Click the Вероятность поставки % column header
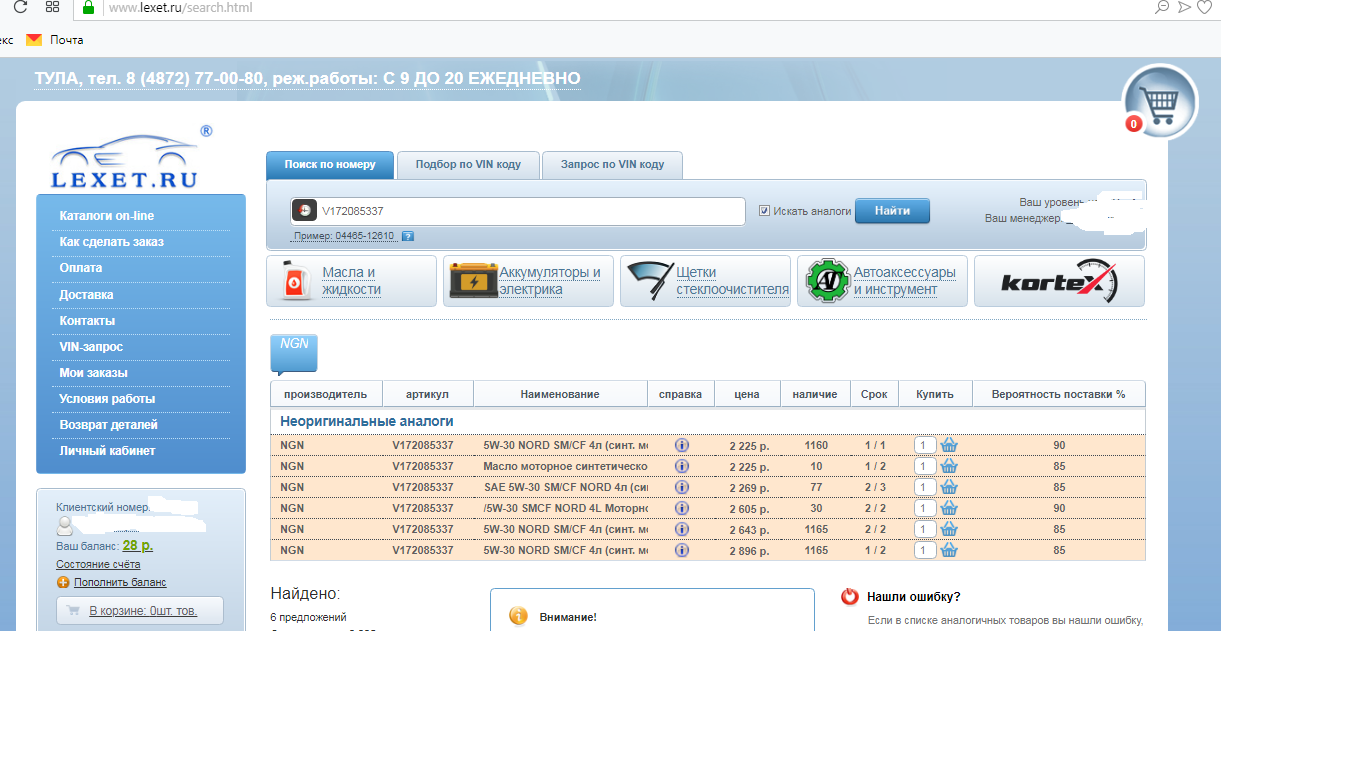Image resolution: width=1366 pixels, height=768 pixels. (1058, 394)
